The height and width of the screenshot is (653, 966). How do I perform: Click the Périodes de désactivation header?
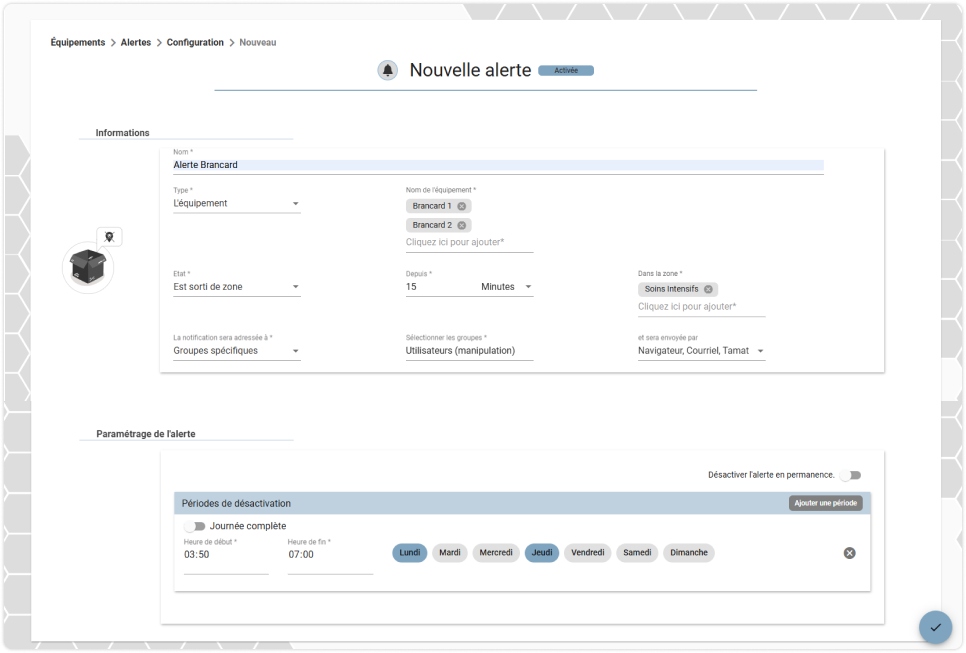236,503
